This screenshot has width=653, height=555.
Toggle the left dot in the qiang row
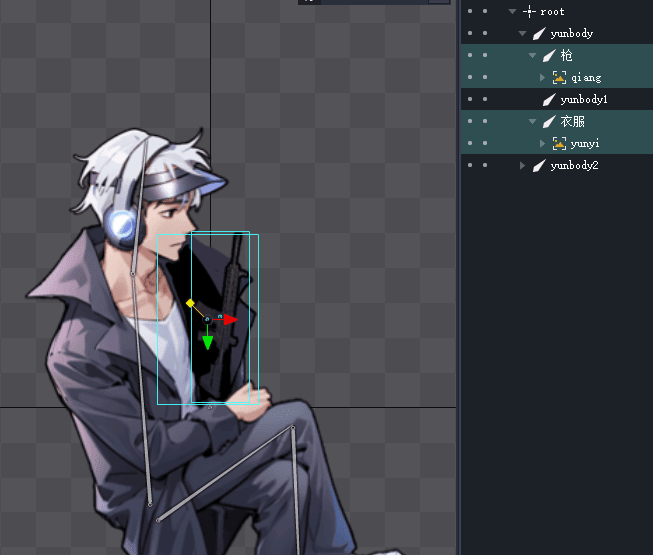[470, 78]
